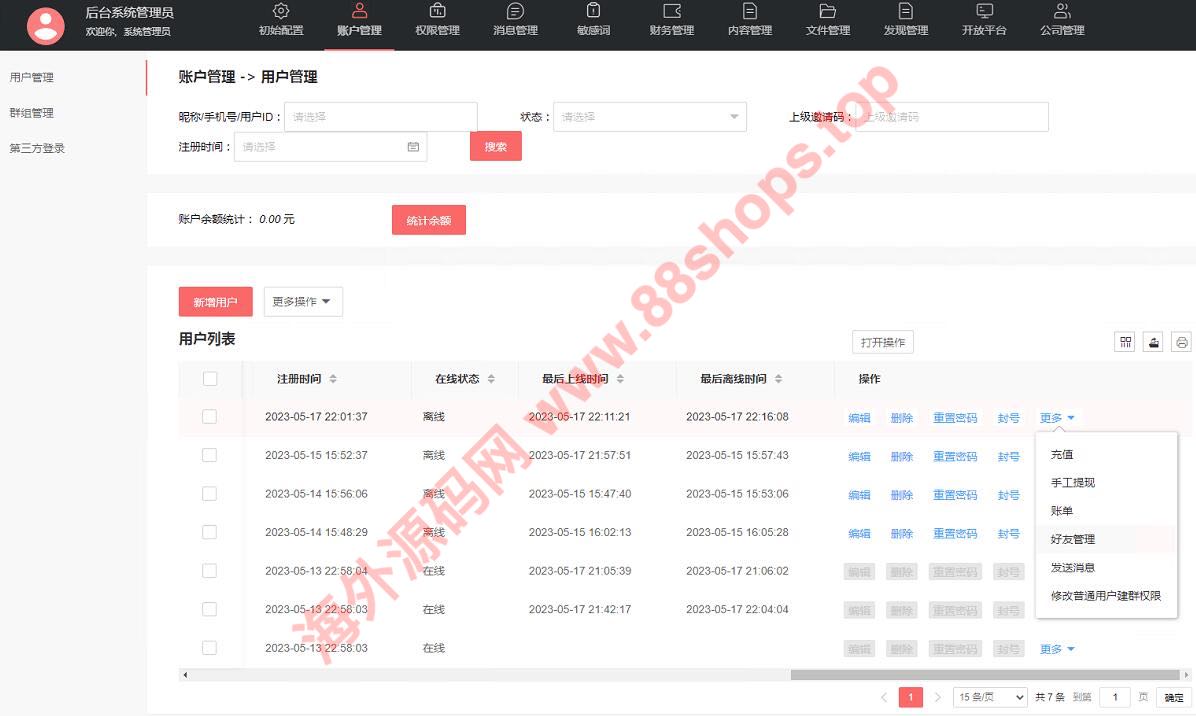Click the print icon above the table
This screenshot has width=1196, height=716.
(x=1182, y=342)
